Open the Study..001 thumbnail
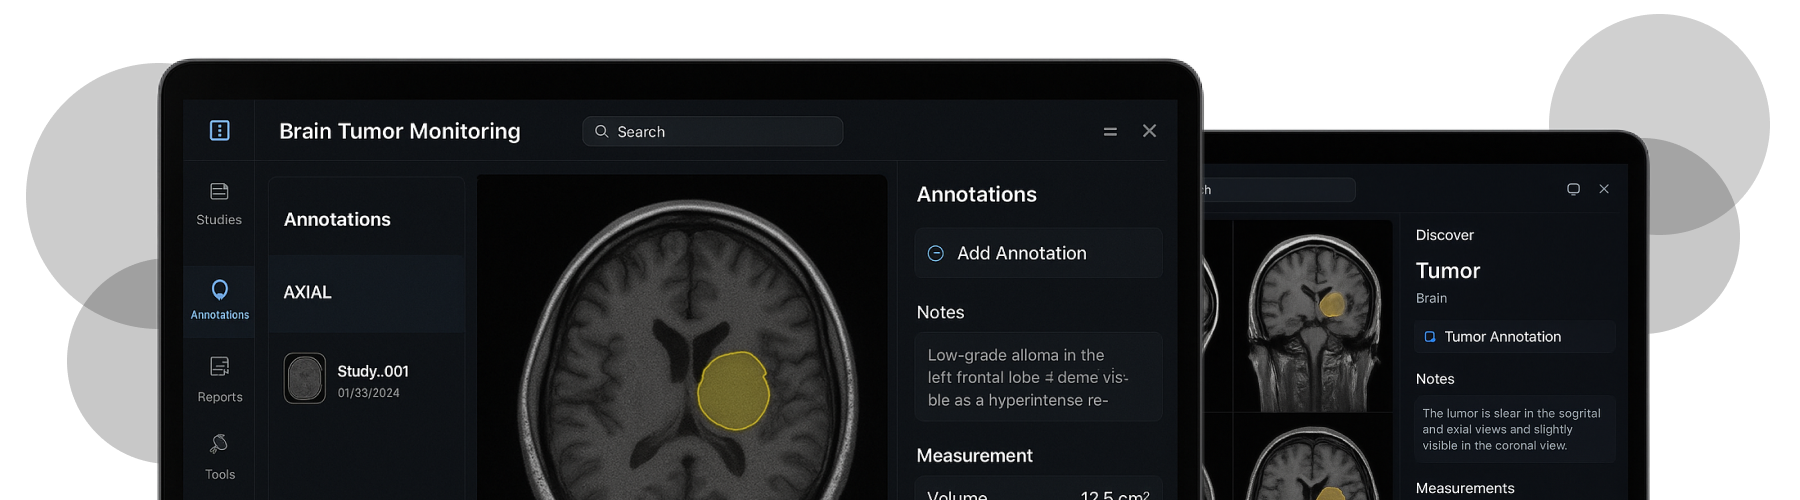The height and width of the screenshot is (500, 1800). coord(305,378)
